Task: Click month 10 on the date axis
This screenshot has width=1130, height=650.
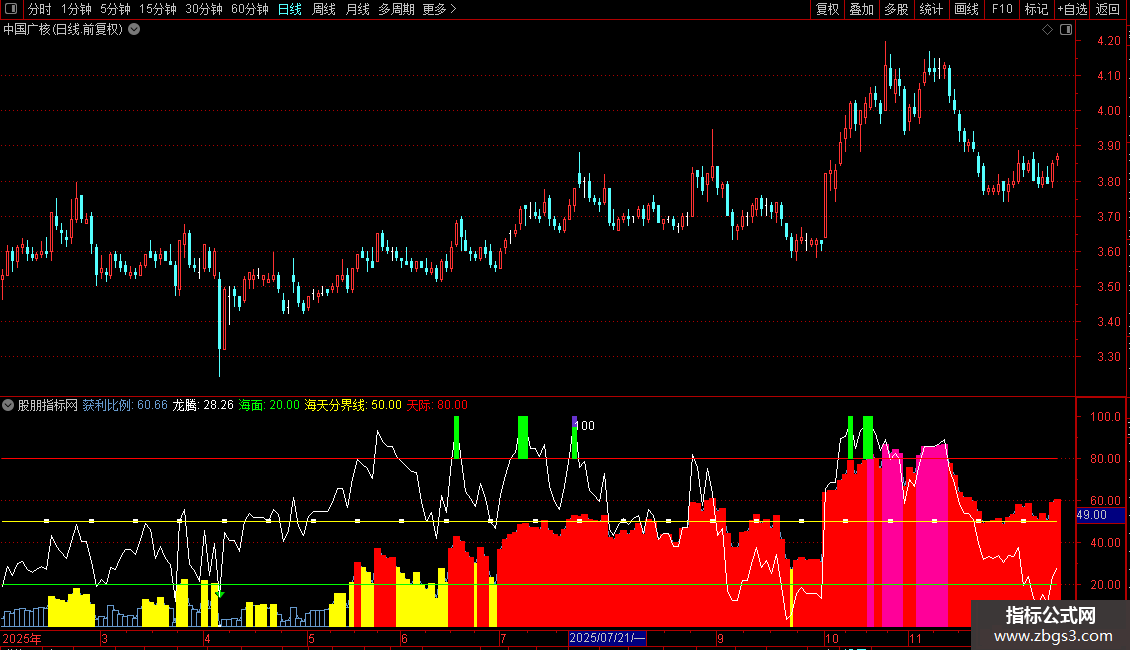Action: click(x=832, y=638)
